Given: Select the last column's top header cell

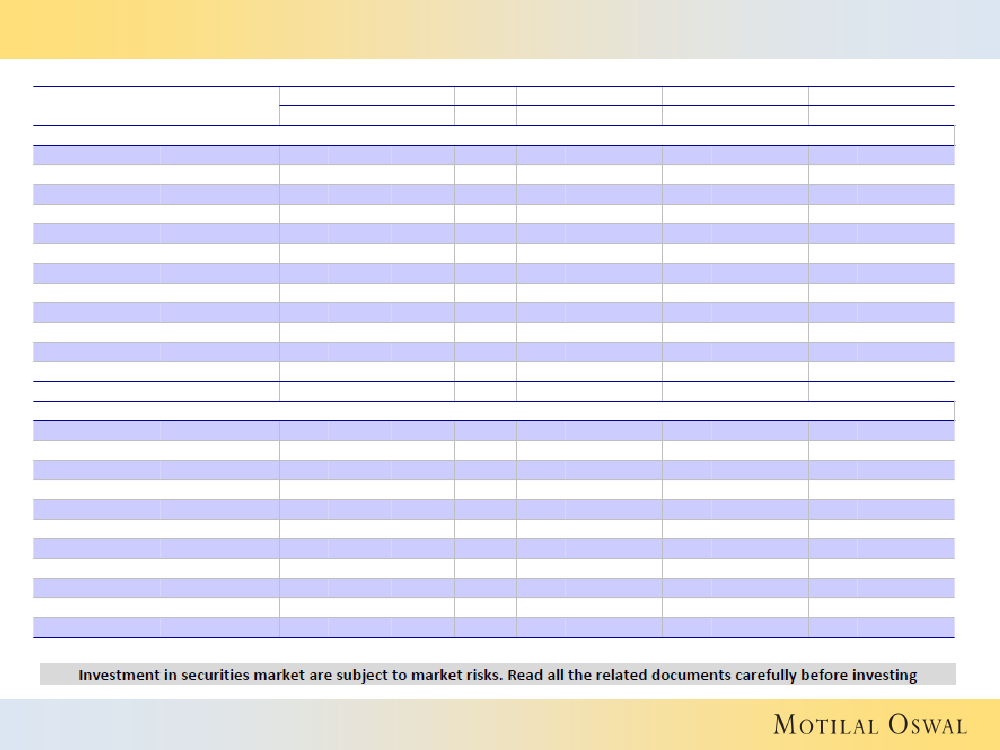Looking at the screenshot, I should pos(881,96).
